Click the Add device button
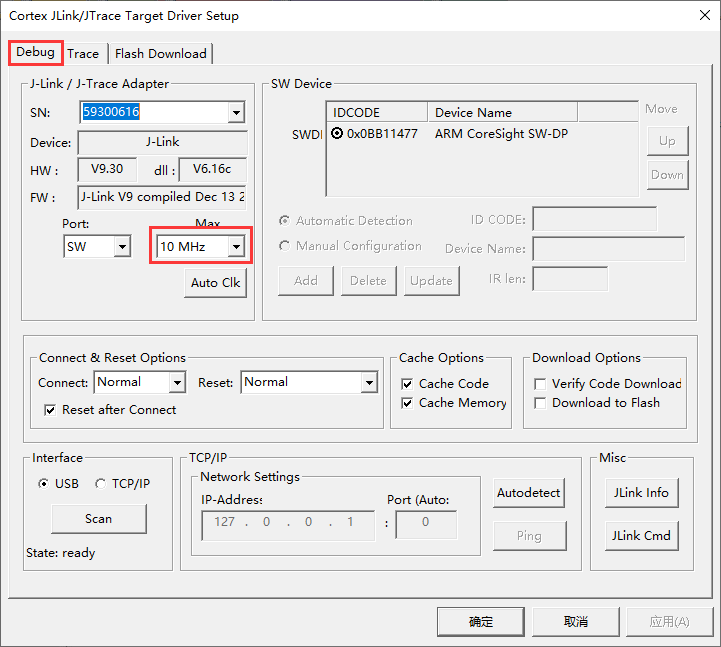Screen dimensions: 721x647 point(306,281)
